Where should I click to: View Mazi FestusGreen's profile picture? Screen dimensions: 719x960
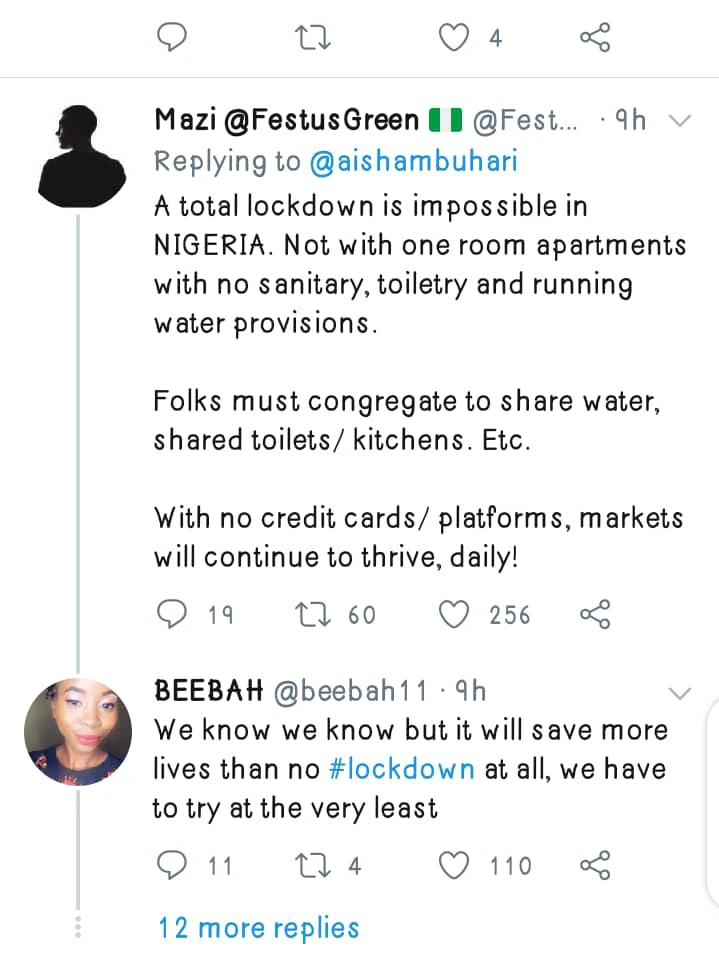[x=82, y=155]
